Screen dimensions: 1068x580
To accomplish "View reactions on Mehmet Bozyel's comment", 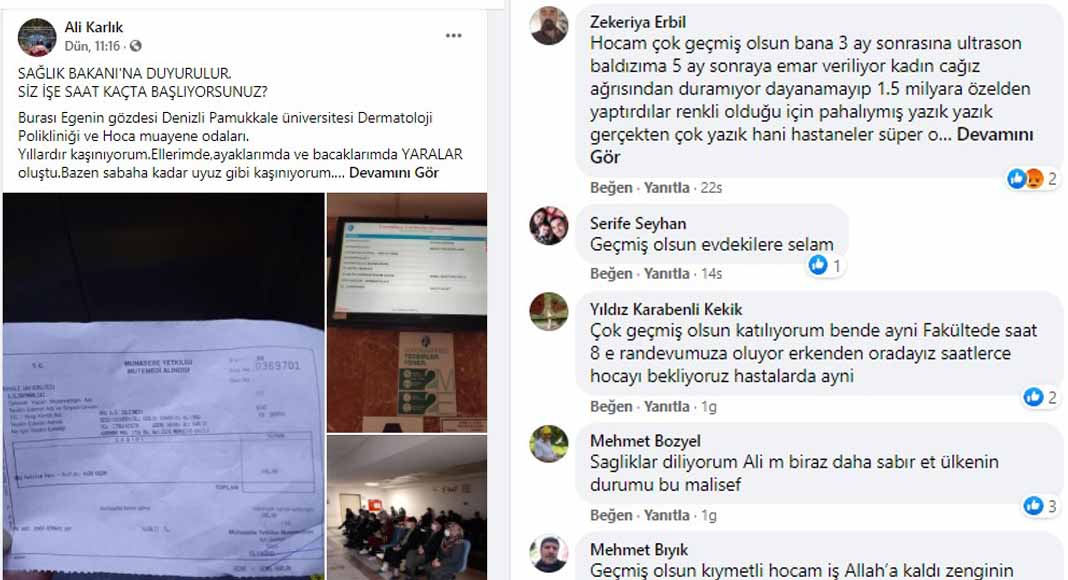I will (x=1040, y=506).
